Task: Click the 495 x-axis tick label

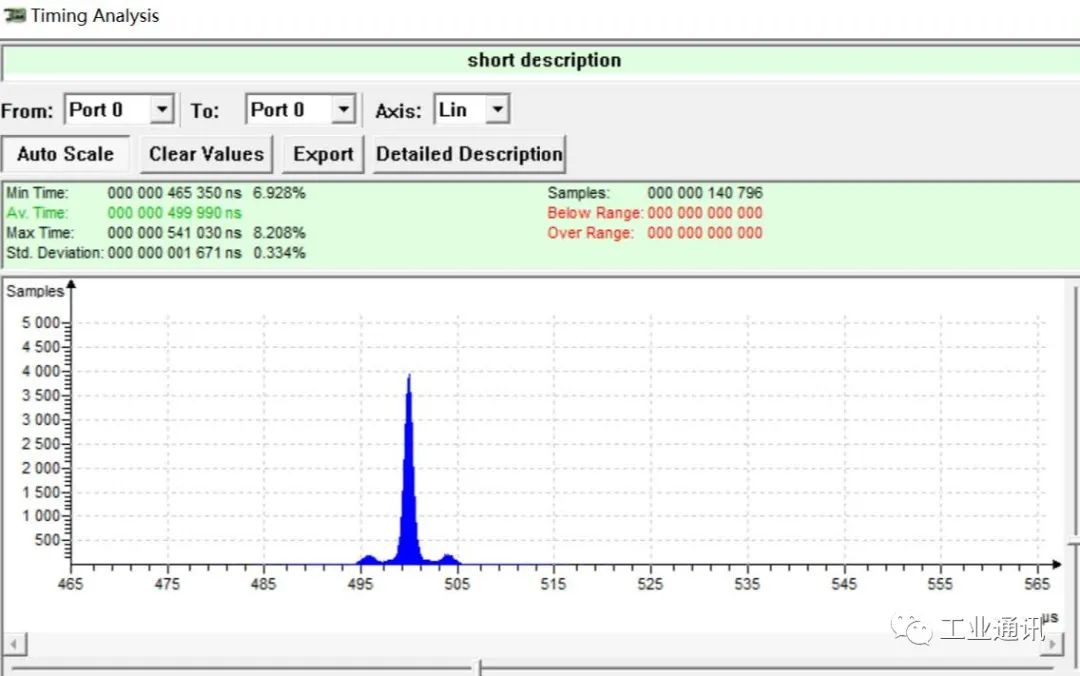Action: 360,584
